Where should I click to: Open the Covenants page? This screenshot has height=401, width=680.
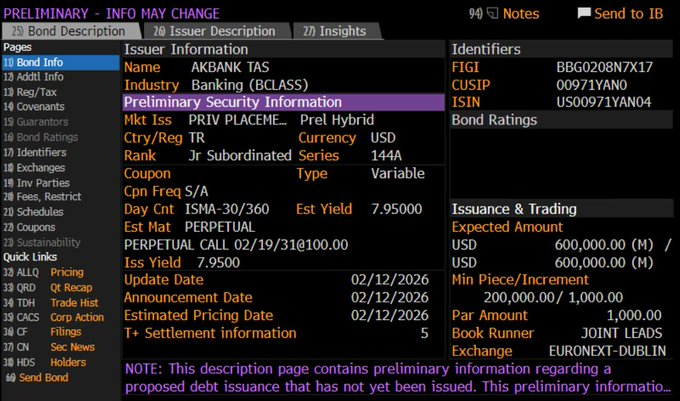[39, 107]
